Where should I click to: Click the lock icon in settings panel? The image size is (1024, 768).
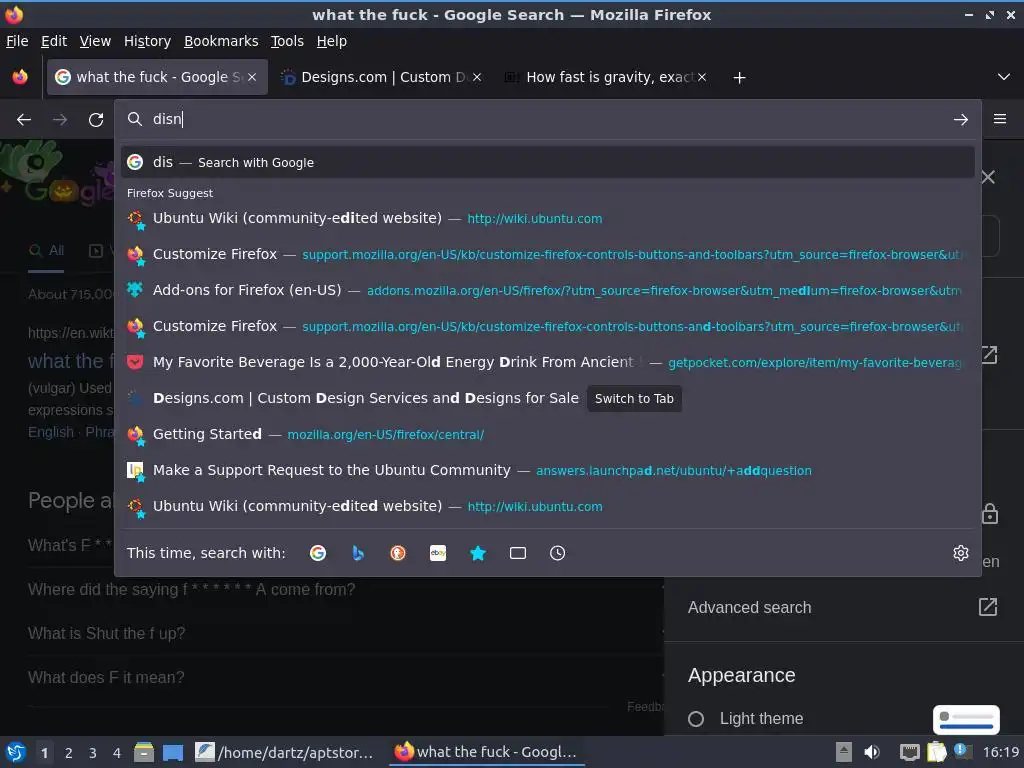coord(990,514)
